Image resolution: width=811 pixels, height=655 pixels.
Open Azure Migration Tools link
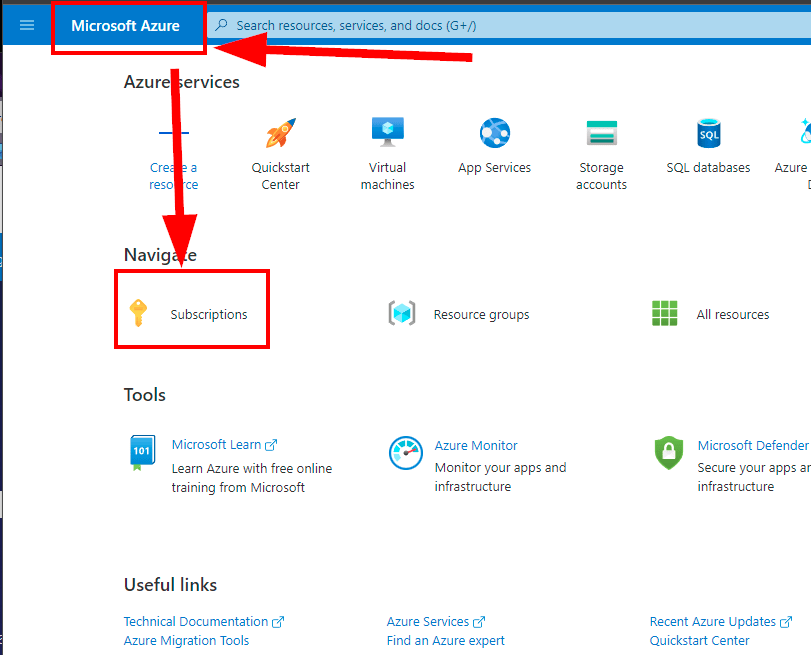tap(186, 641)
